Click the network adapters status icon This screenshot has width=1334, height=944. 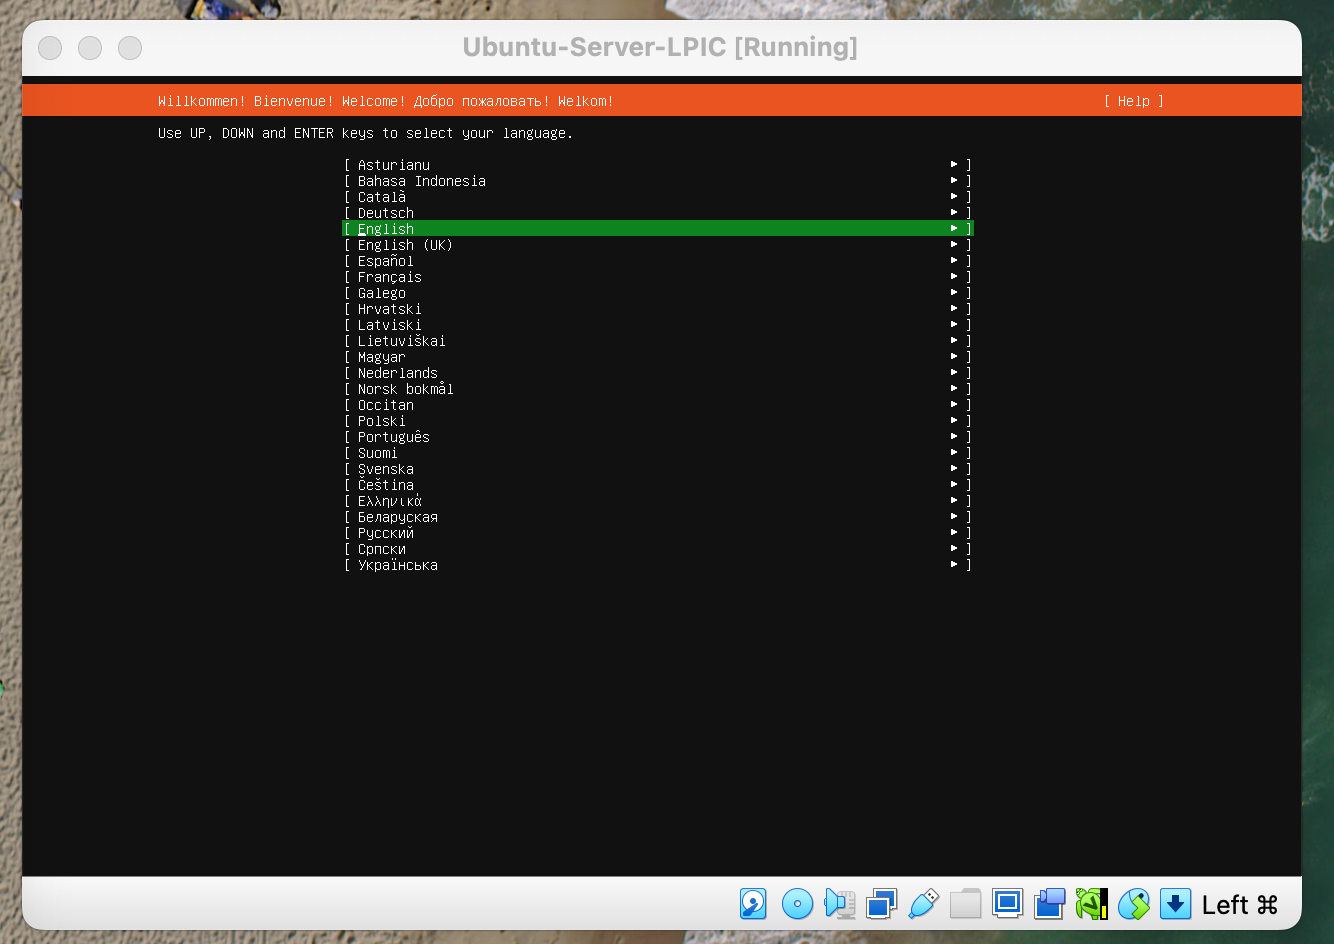[x=881, y=904]
